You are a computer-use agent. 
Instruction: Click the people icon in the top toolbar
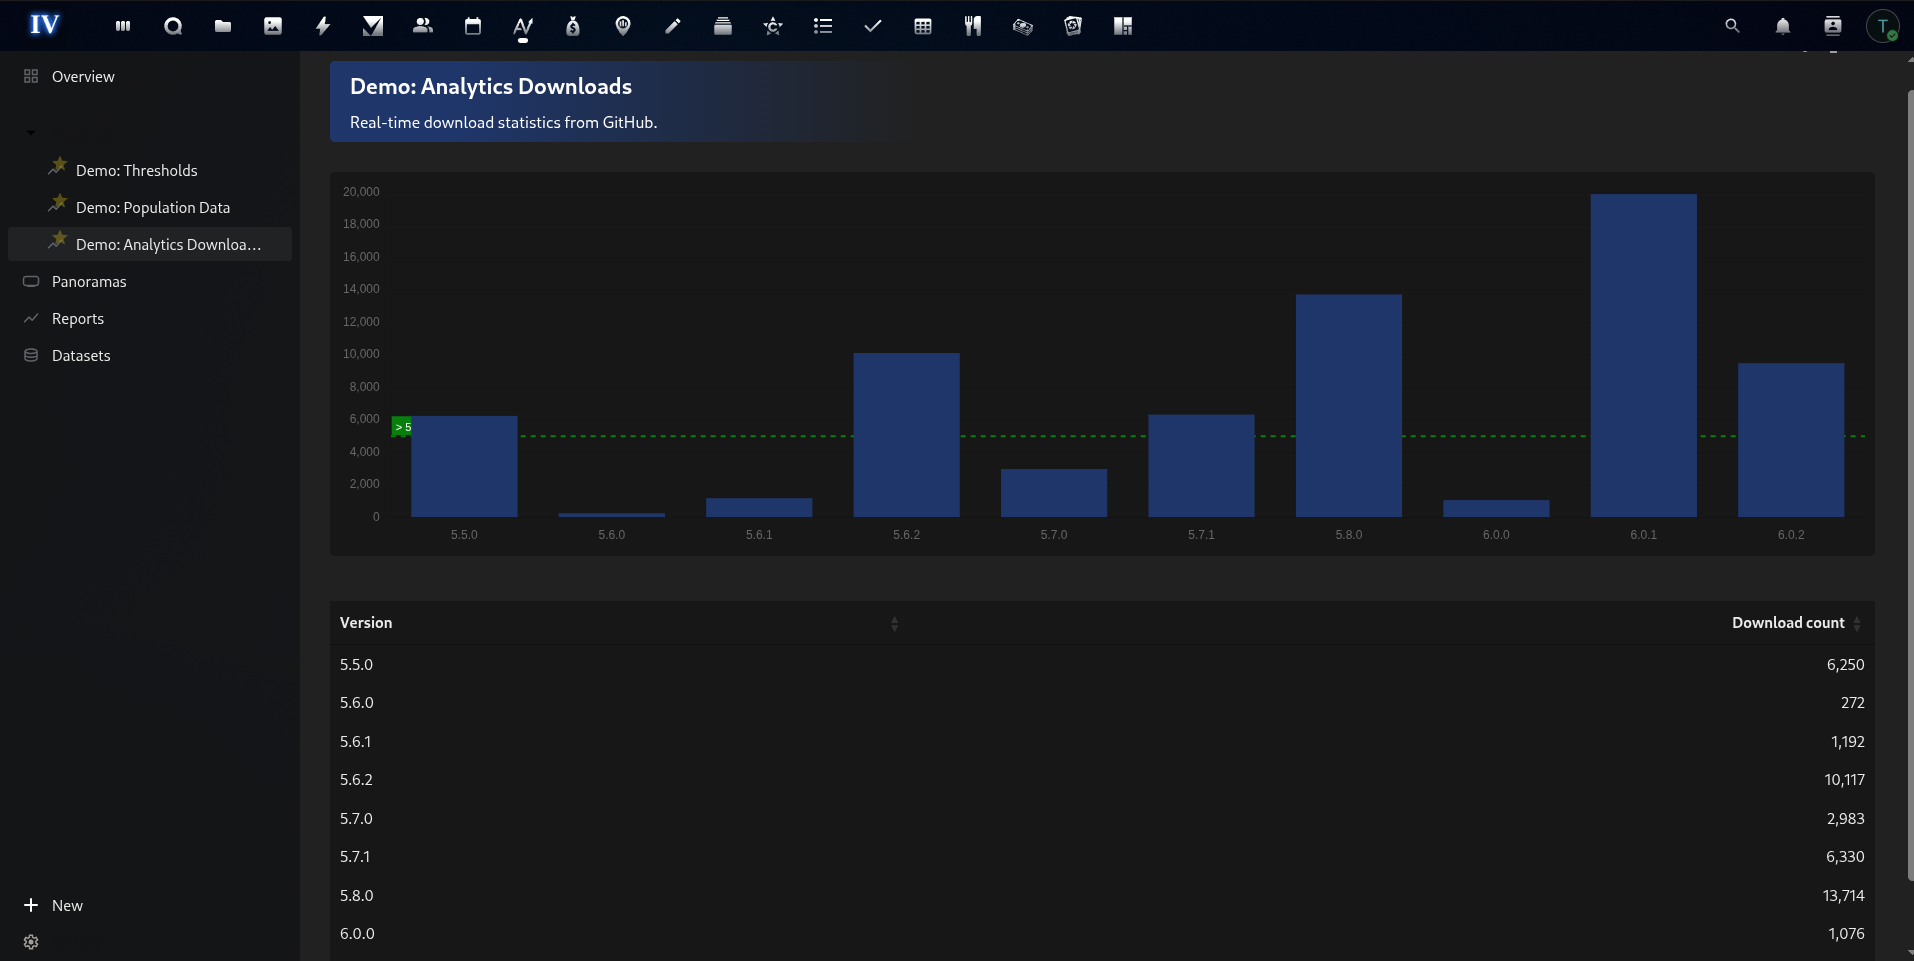coord(422,26)
